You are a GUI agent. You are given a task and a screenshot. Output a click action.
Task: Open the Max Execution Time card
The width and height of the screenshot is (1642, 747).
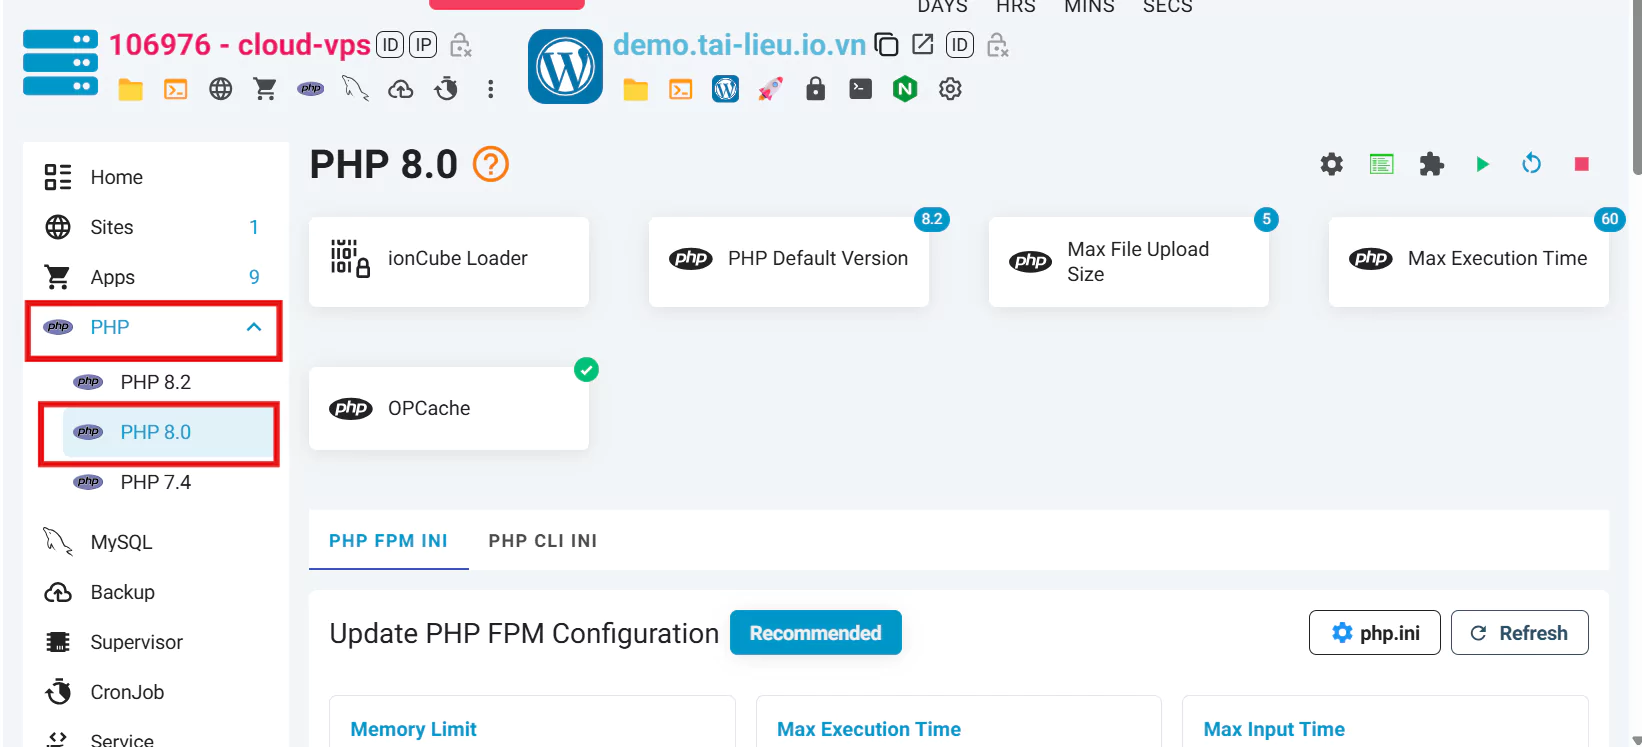click(x=1468, y=260)
